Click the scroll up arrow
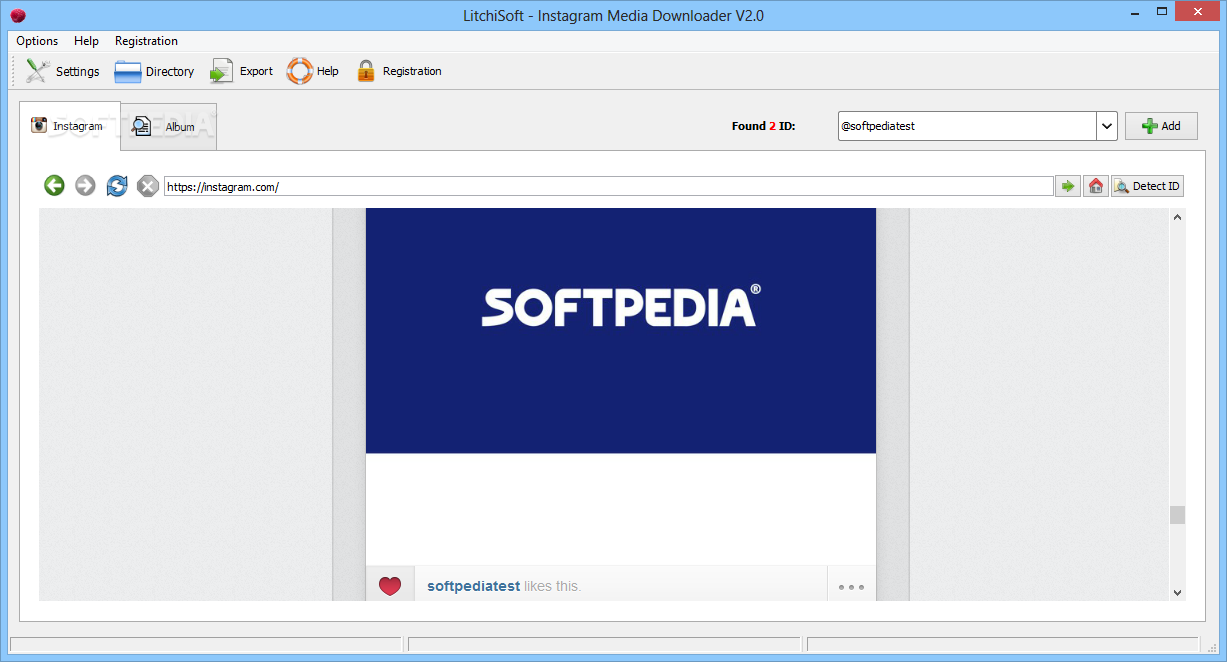Image resolution: width=1227 pixels, height=662 pixels. [1177, 216]
